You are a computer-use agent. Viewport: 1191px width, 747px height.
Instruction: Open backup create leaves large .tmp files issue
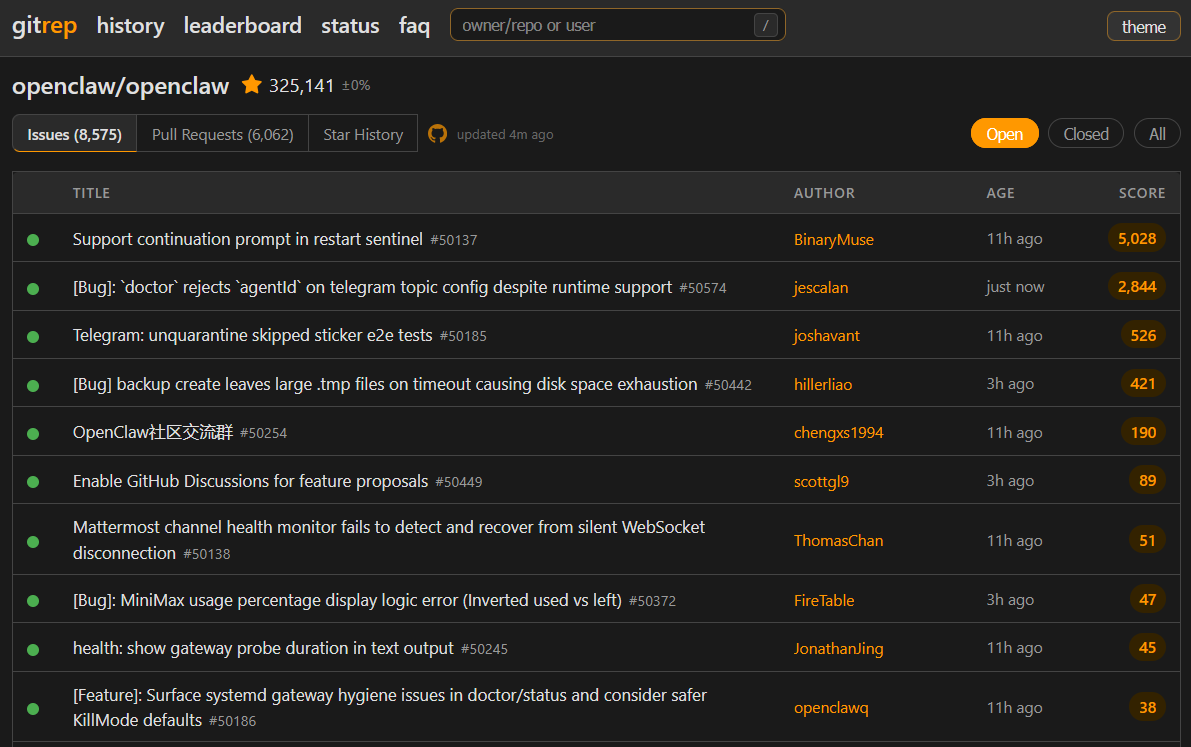click(x=385, y=384)
